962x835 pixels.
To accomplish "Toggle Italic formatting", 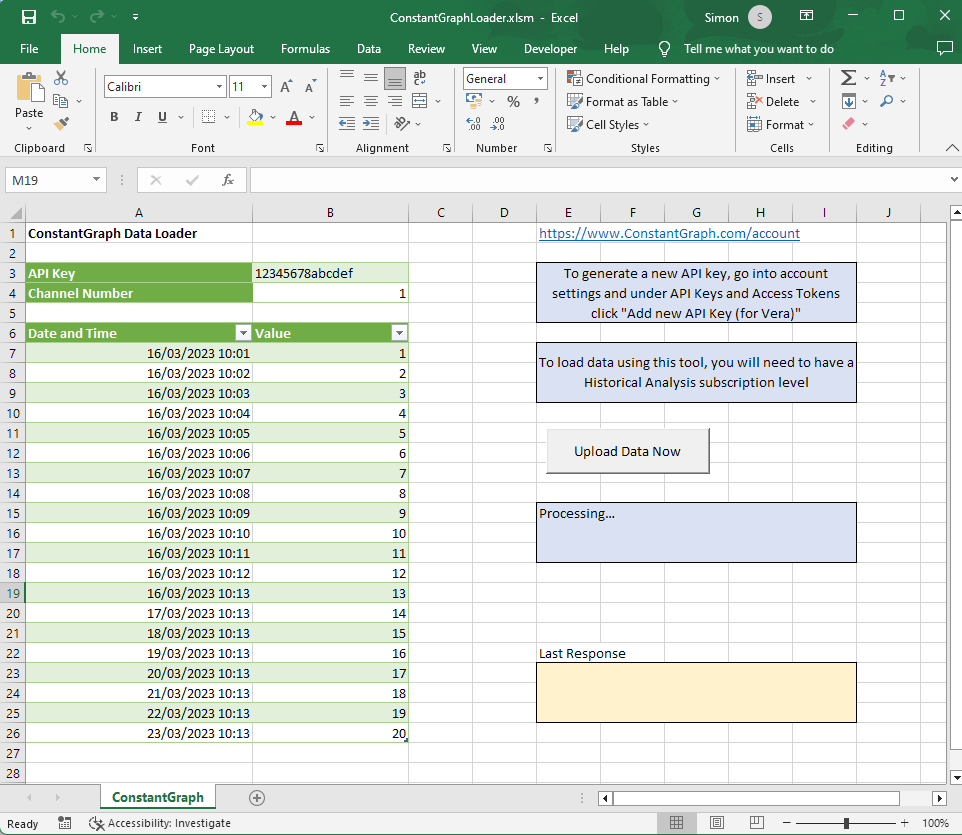I will 138,117.
